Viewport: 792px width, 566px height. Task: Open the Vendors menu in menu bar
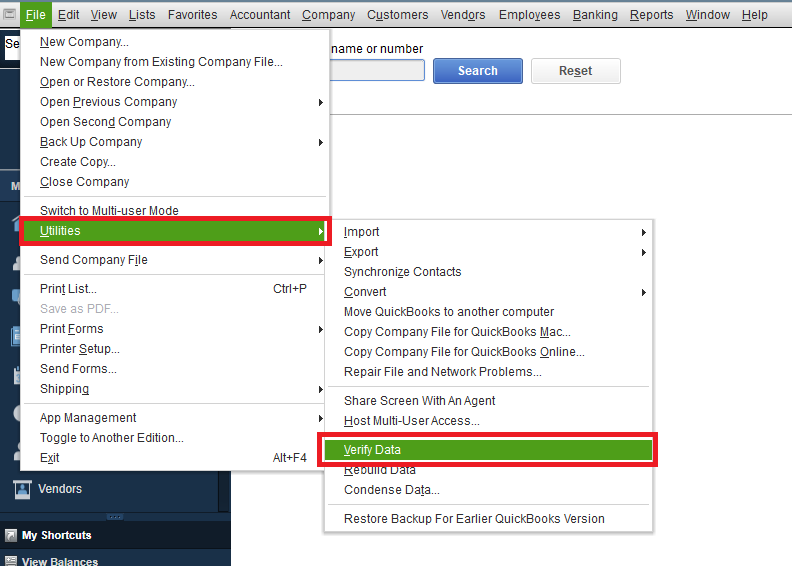[x=463, y=15]
